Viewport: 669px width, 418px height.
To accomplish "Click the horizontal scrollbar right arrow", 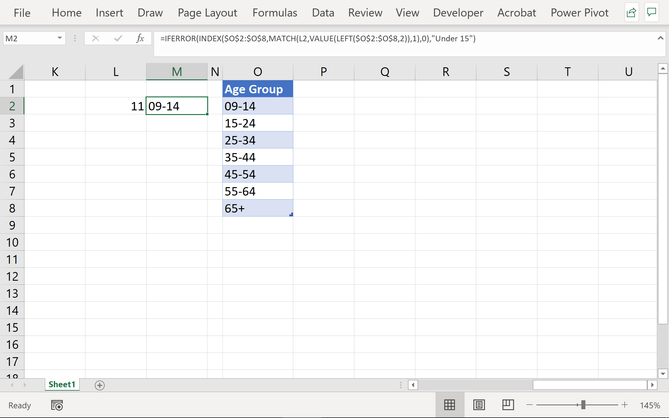I will pyautogui.click(x=652, y=385).
